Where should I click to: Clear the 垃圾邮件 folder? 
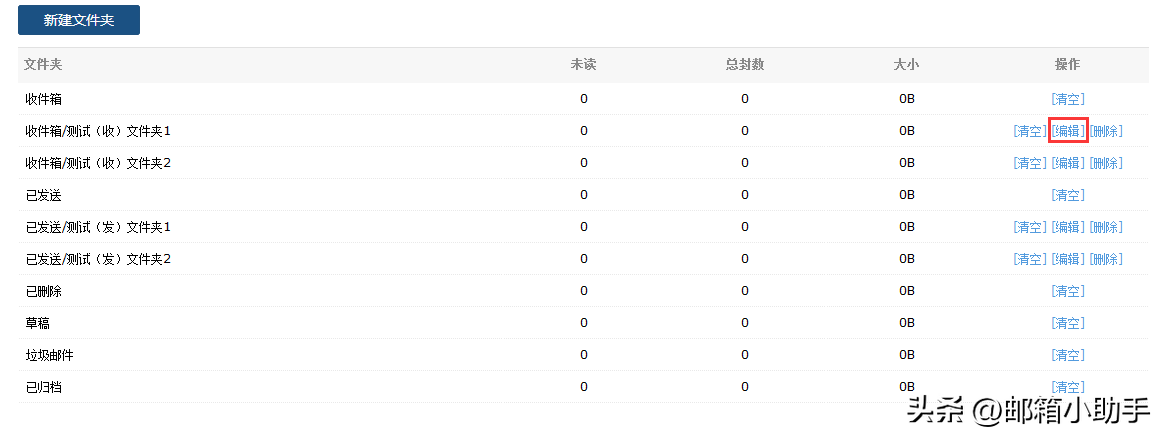click(x=1067, y=355)
